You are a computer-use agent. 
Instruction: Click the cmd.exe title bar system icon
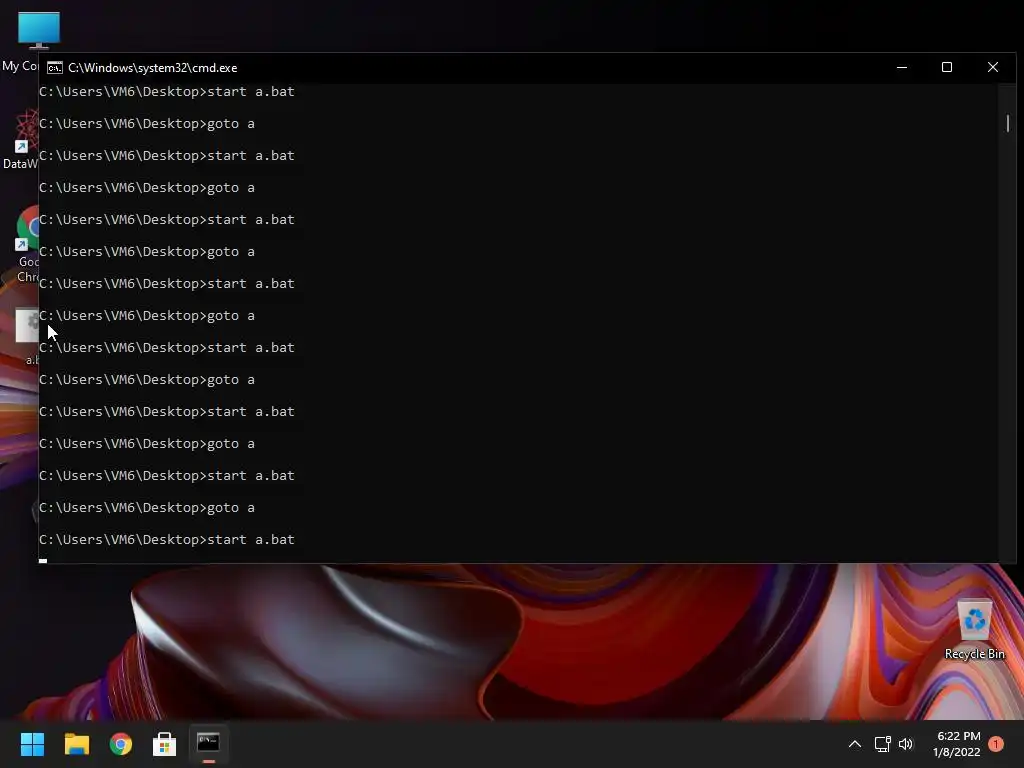pos(55,68)
